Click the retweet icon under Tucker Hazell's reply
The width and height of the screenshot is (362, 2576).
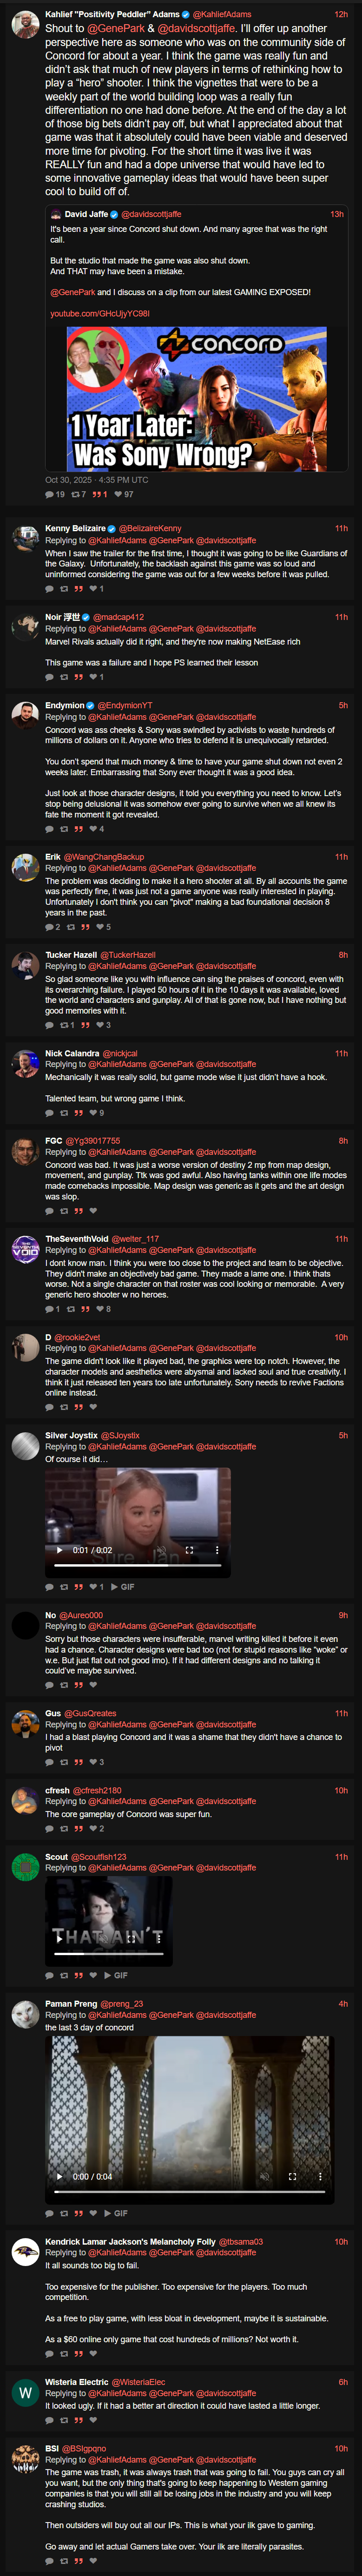pyautogui.click(x=64, y=1025)
